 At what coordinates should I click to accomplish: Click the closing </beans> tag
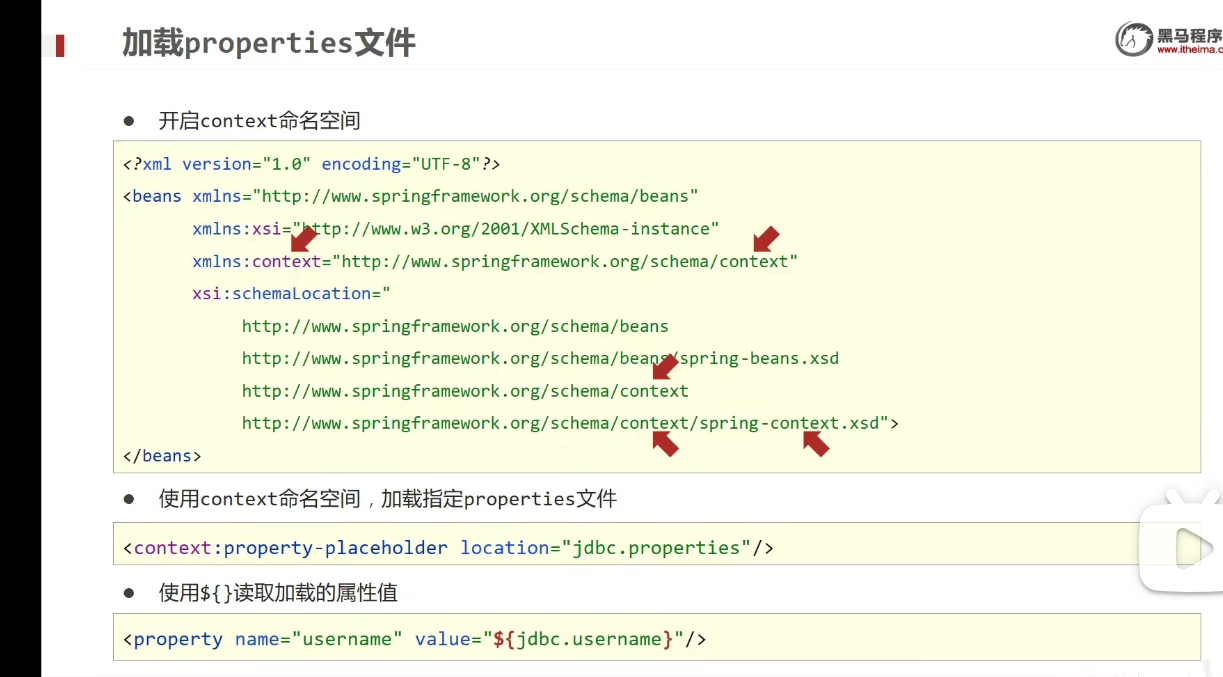tap(162, 455)
